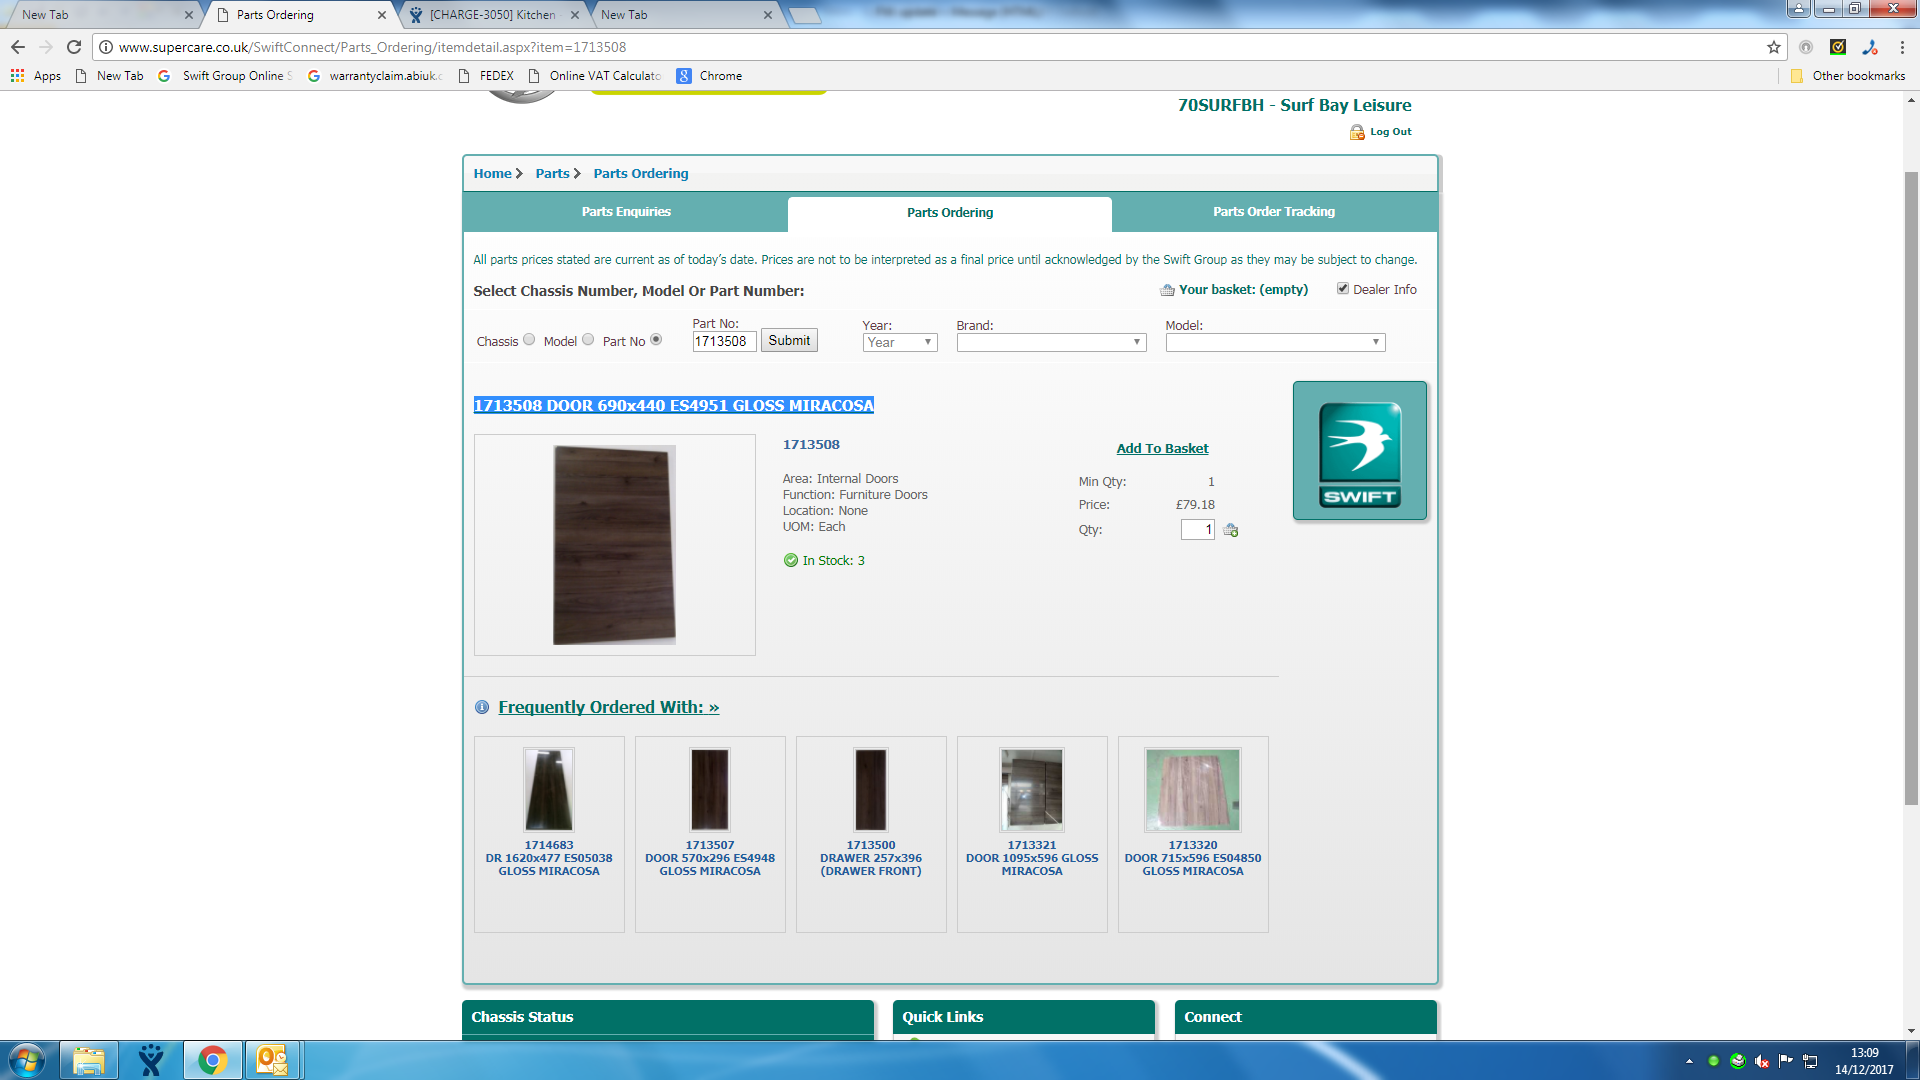Uncheck the Dealer Info checkbox
The height and width of the screenshot is (1080, 1920).
(1343, 288)
